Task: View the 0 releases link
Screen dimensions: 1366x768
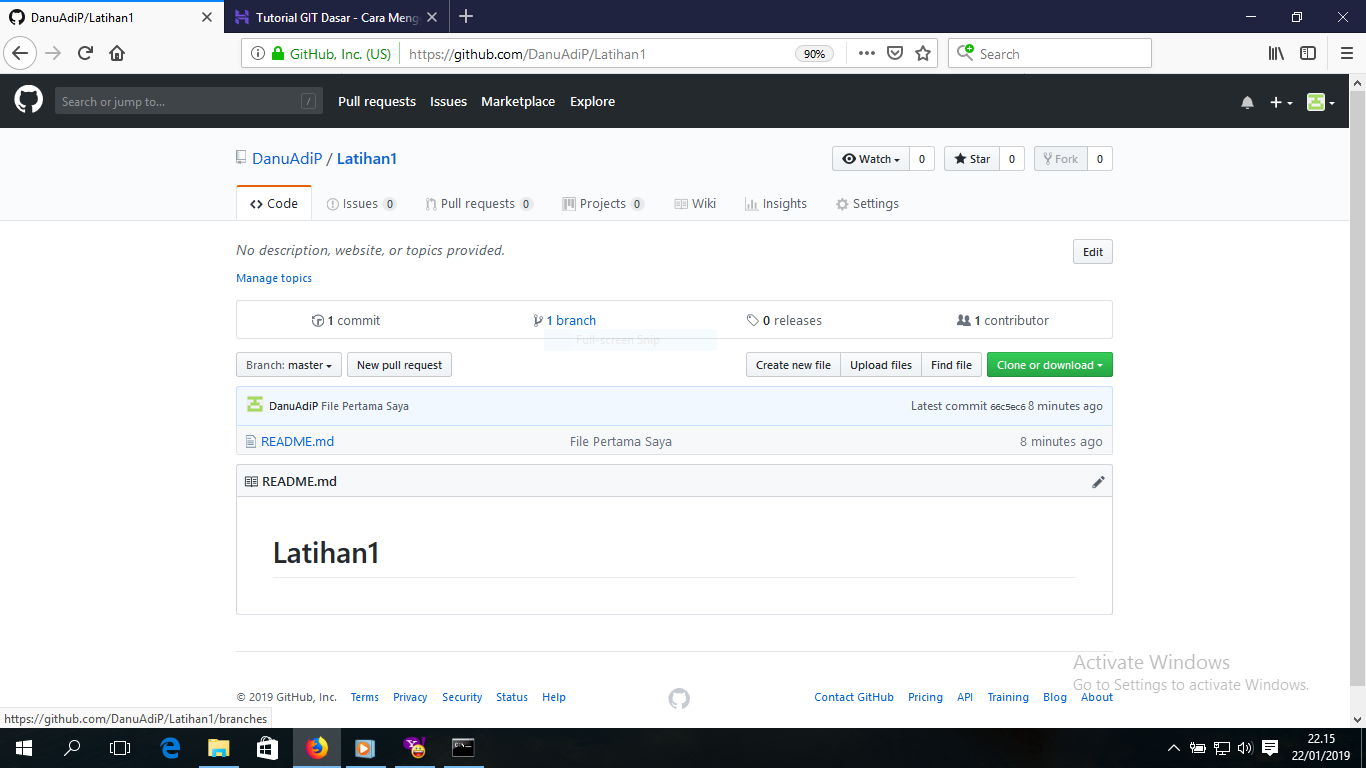Action: (x=784, y=320)
